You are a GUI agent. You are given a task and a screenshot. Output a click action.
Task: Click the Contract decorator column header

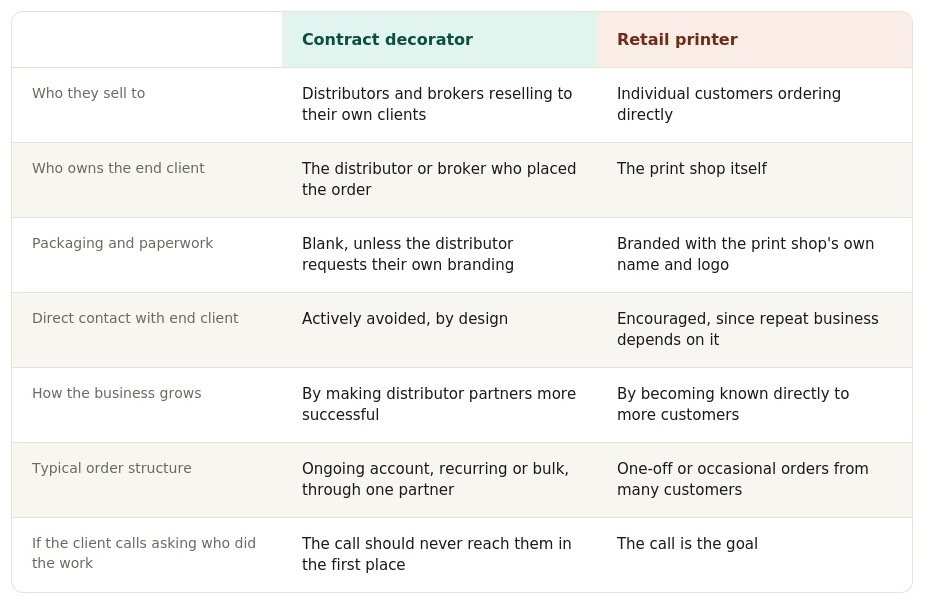pyautogui.click(x=387, y=39)
